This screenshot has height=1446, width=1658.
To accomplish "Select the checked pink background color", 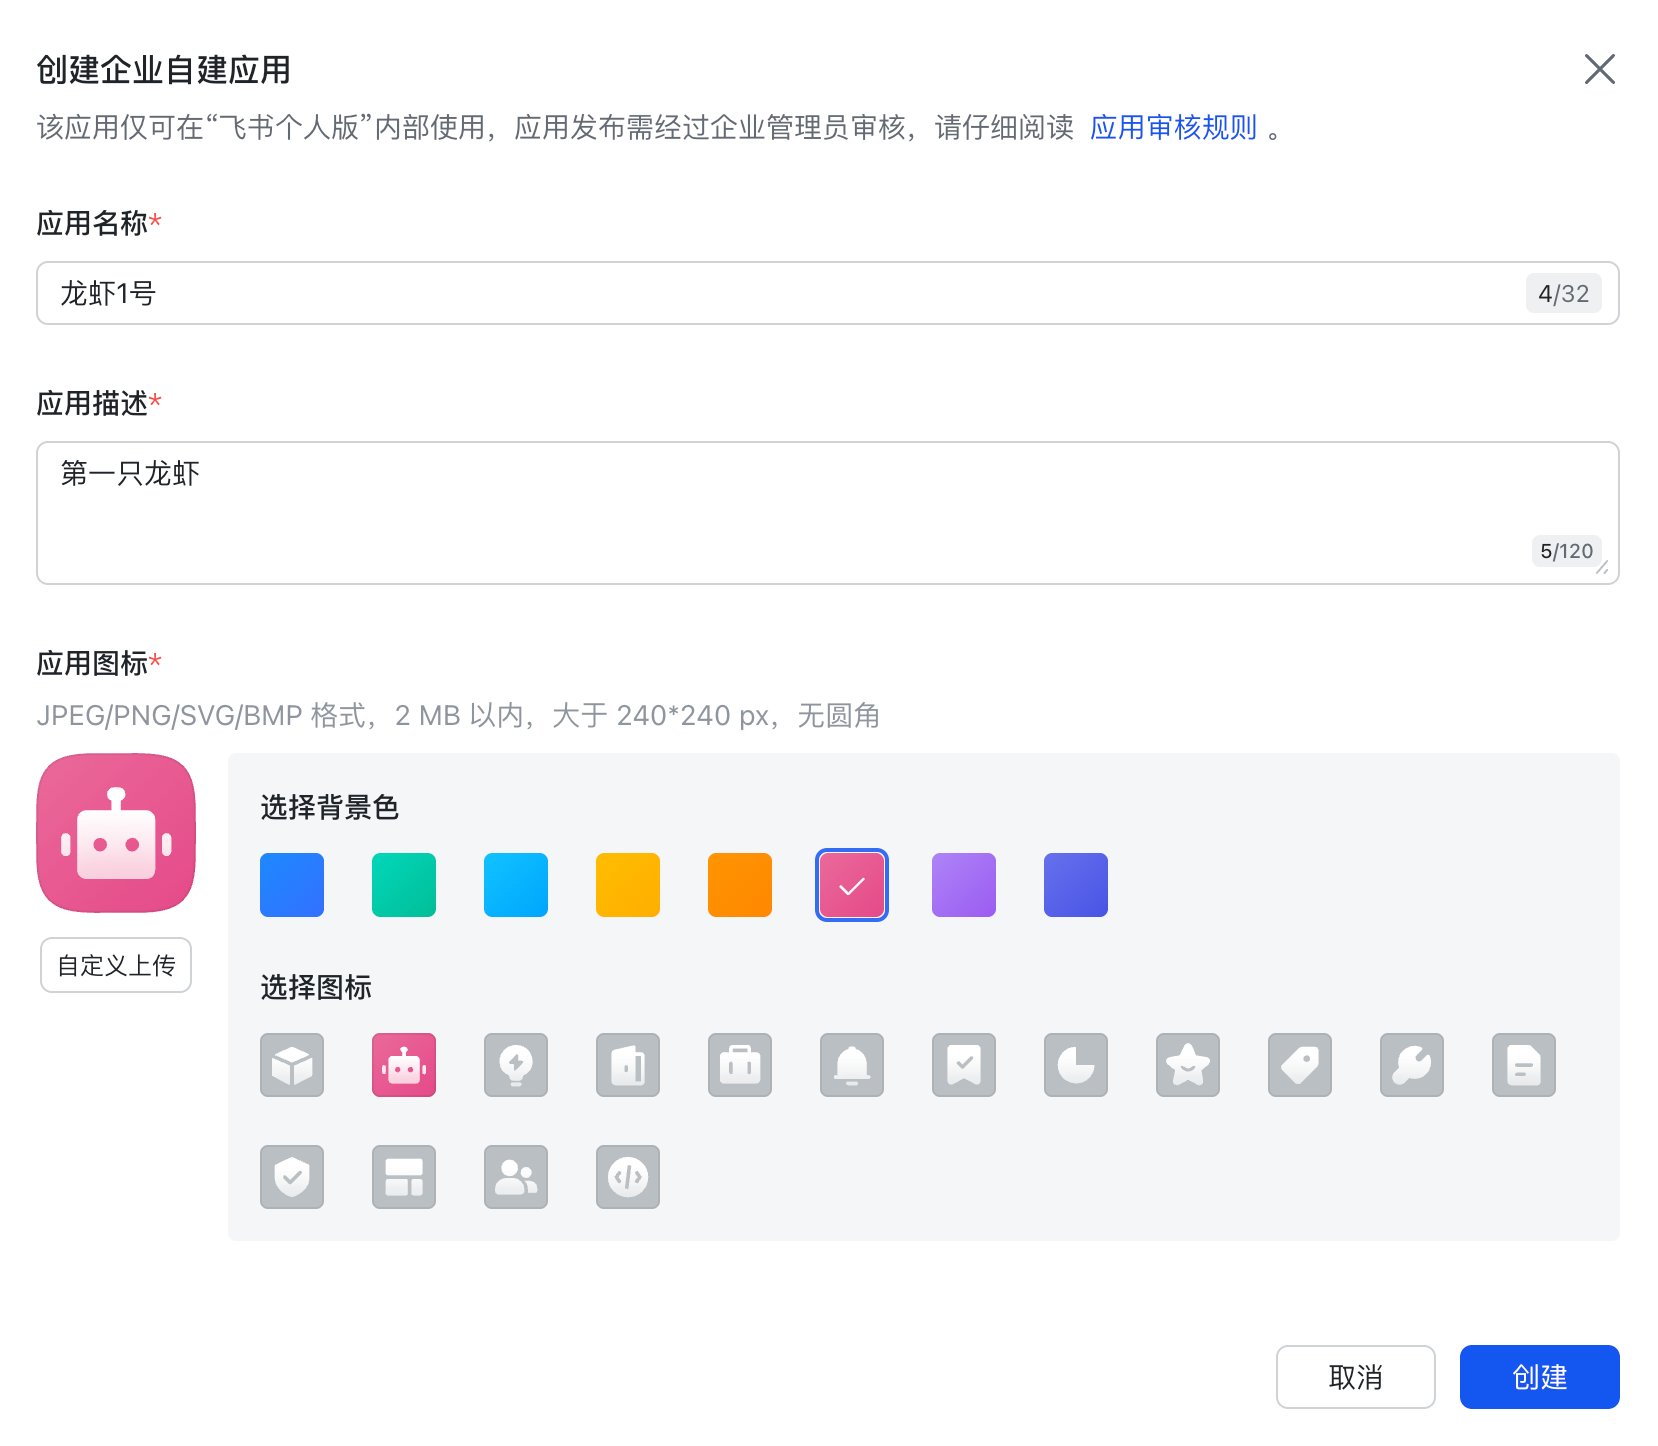I will click(x=852, y=885).
